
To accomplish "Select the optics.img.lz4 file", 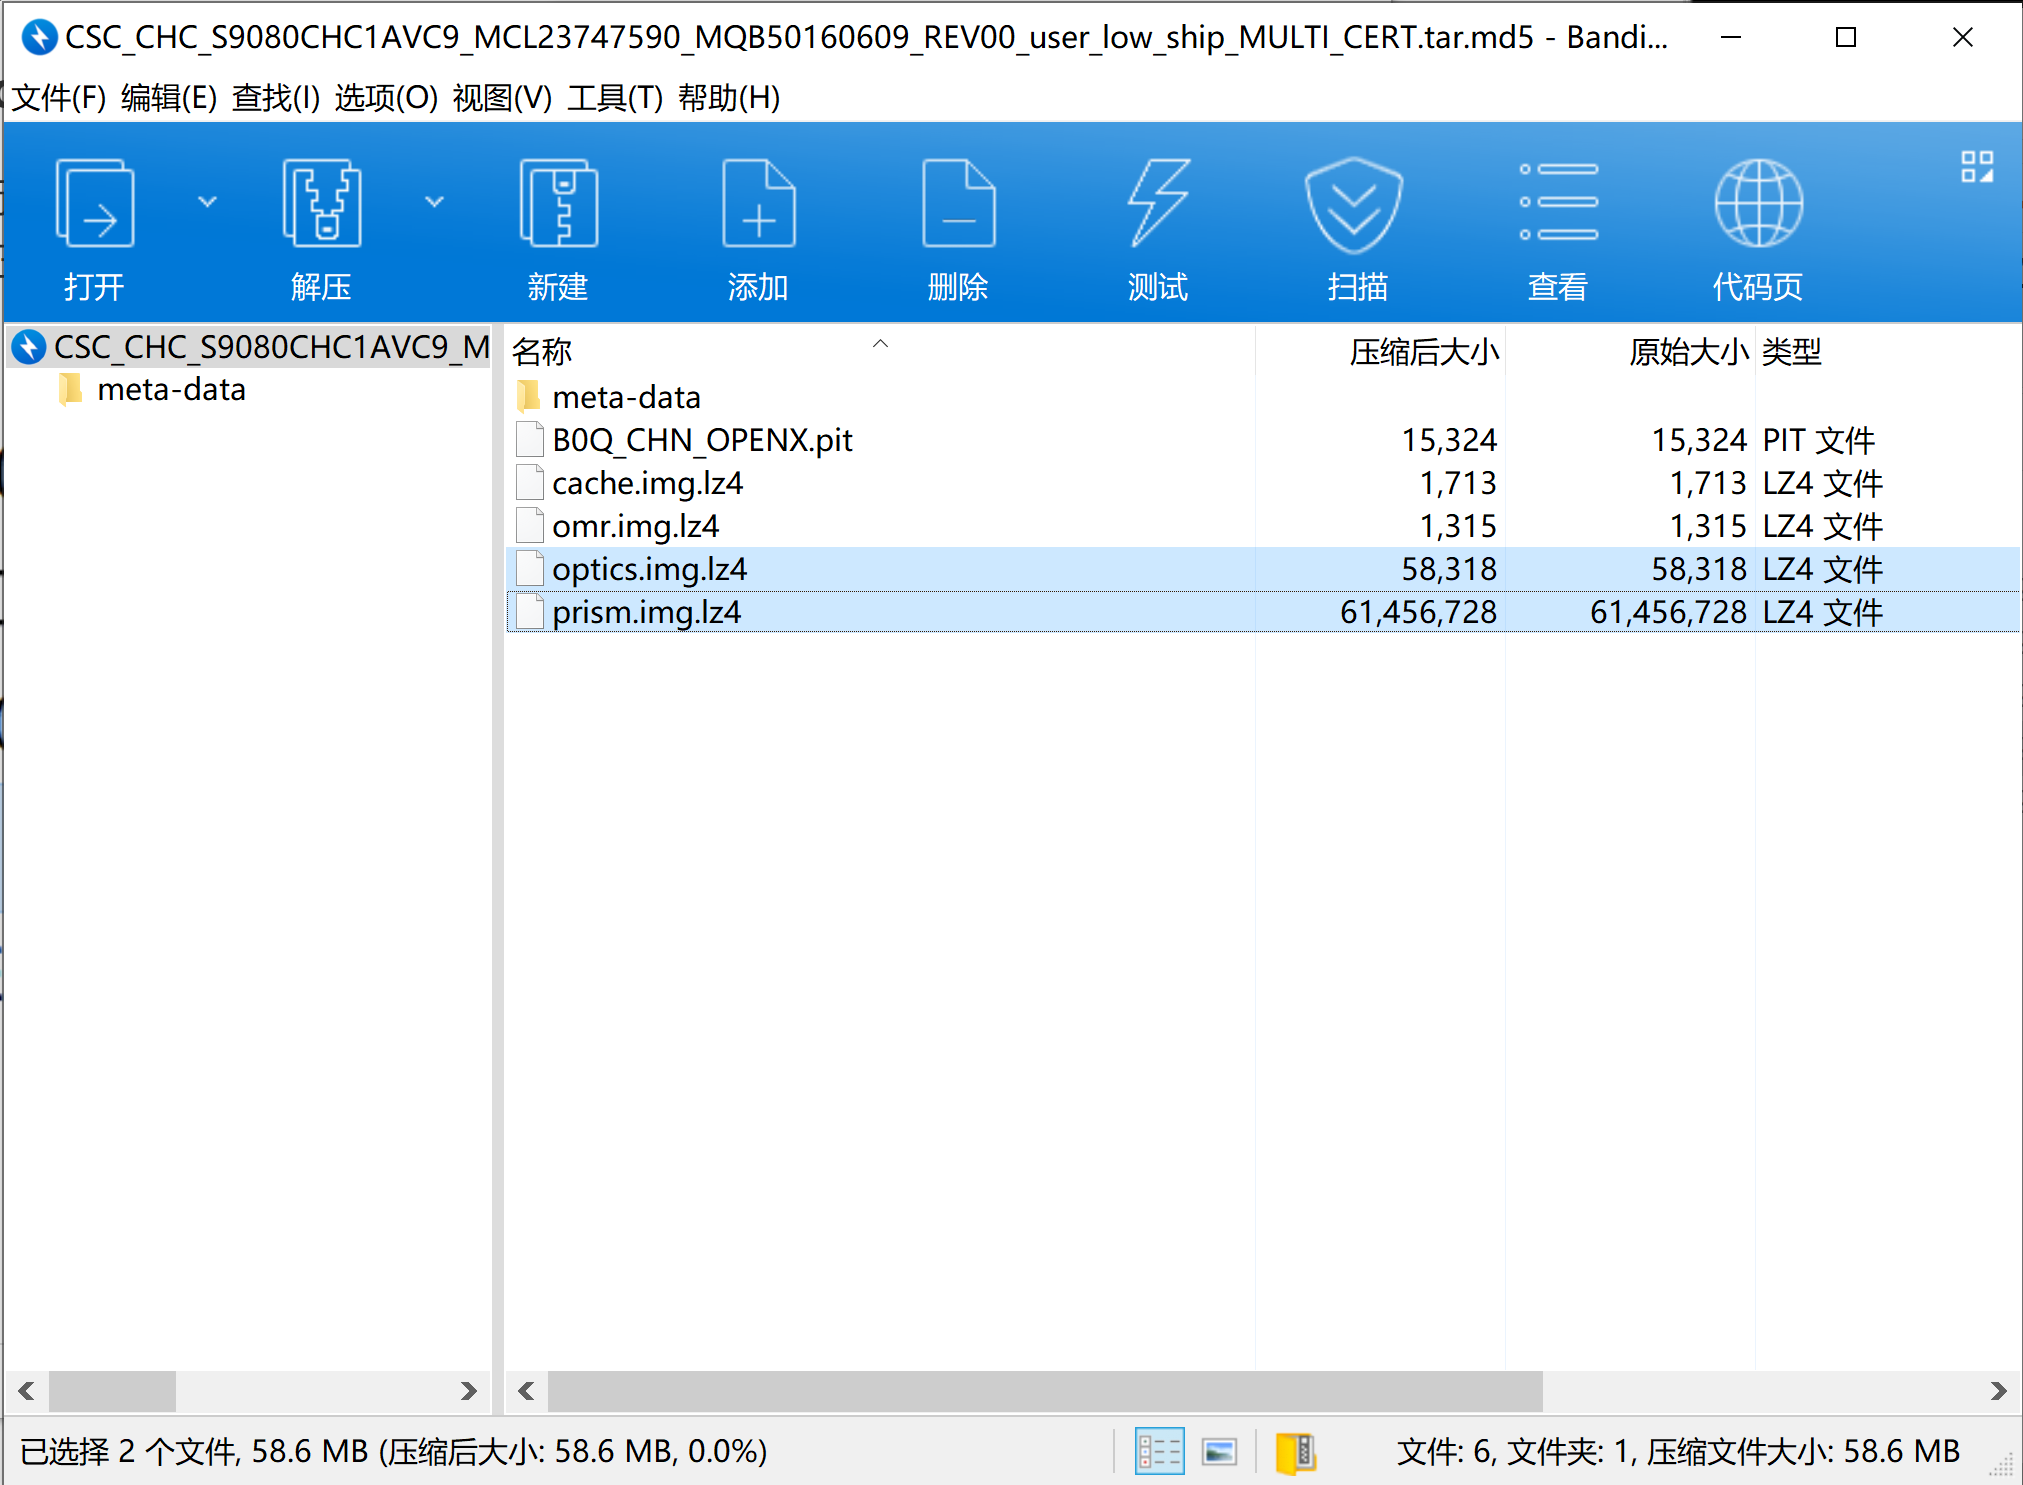I will click(1262, 569).
